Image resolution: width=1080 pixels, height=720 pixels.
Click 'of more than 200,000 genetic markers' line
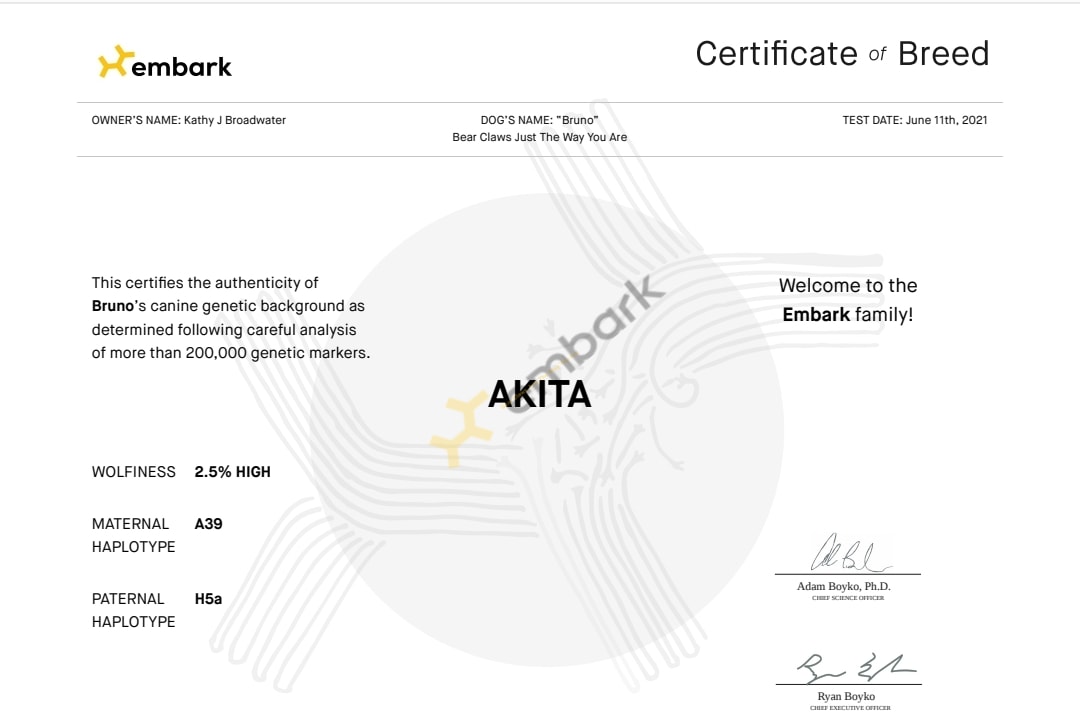point(231,353)
